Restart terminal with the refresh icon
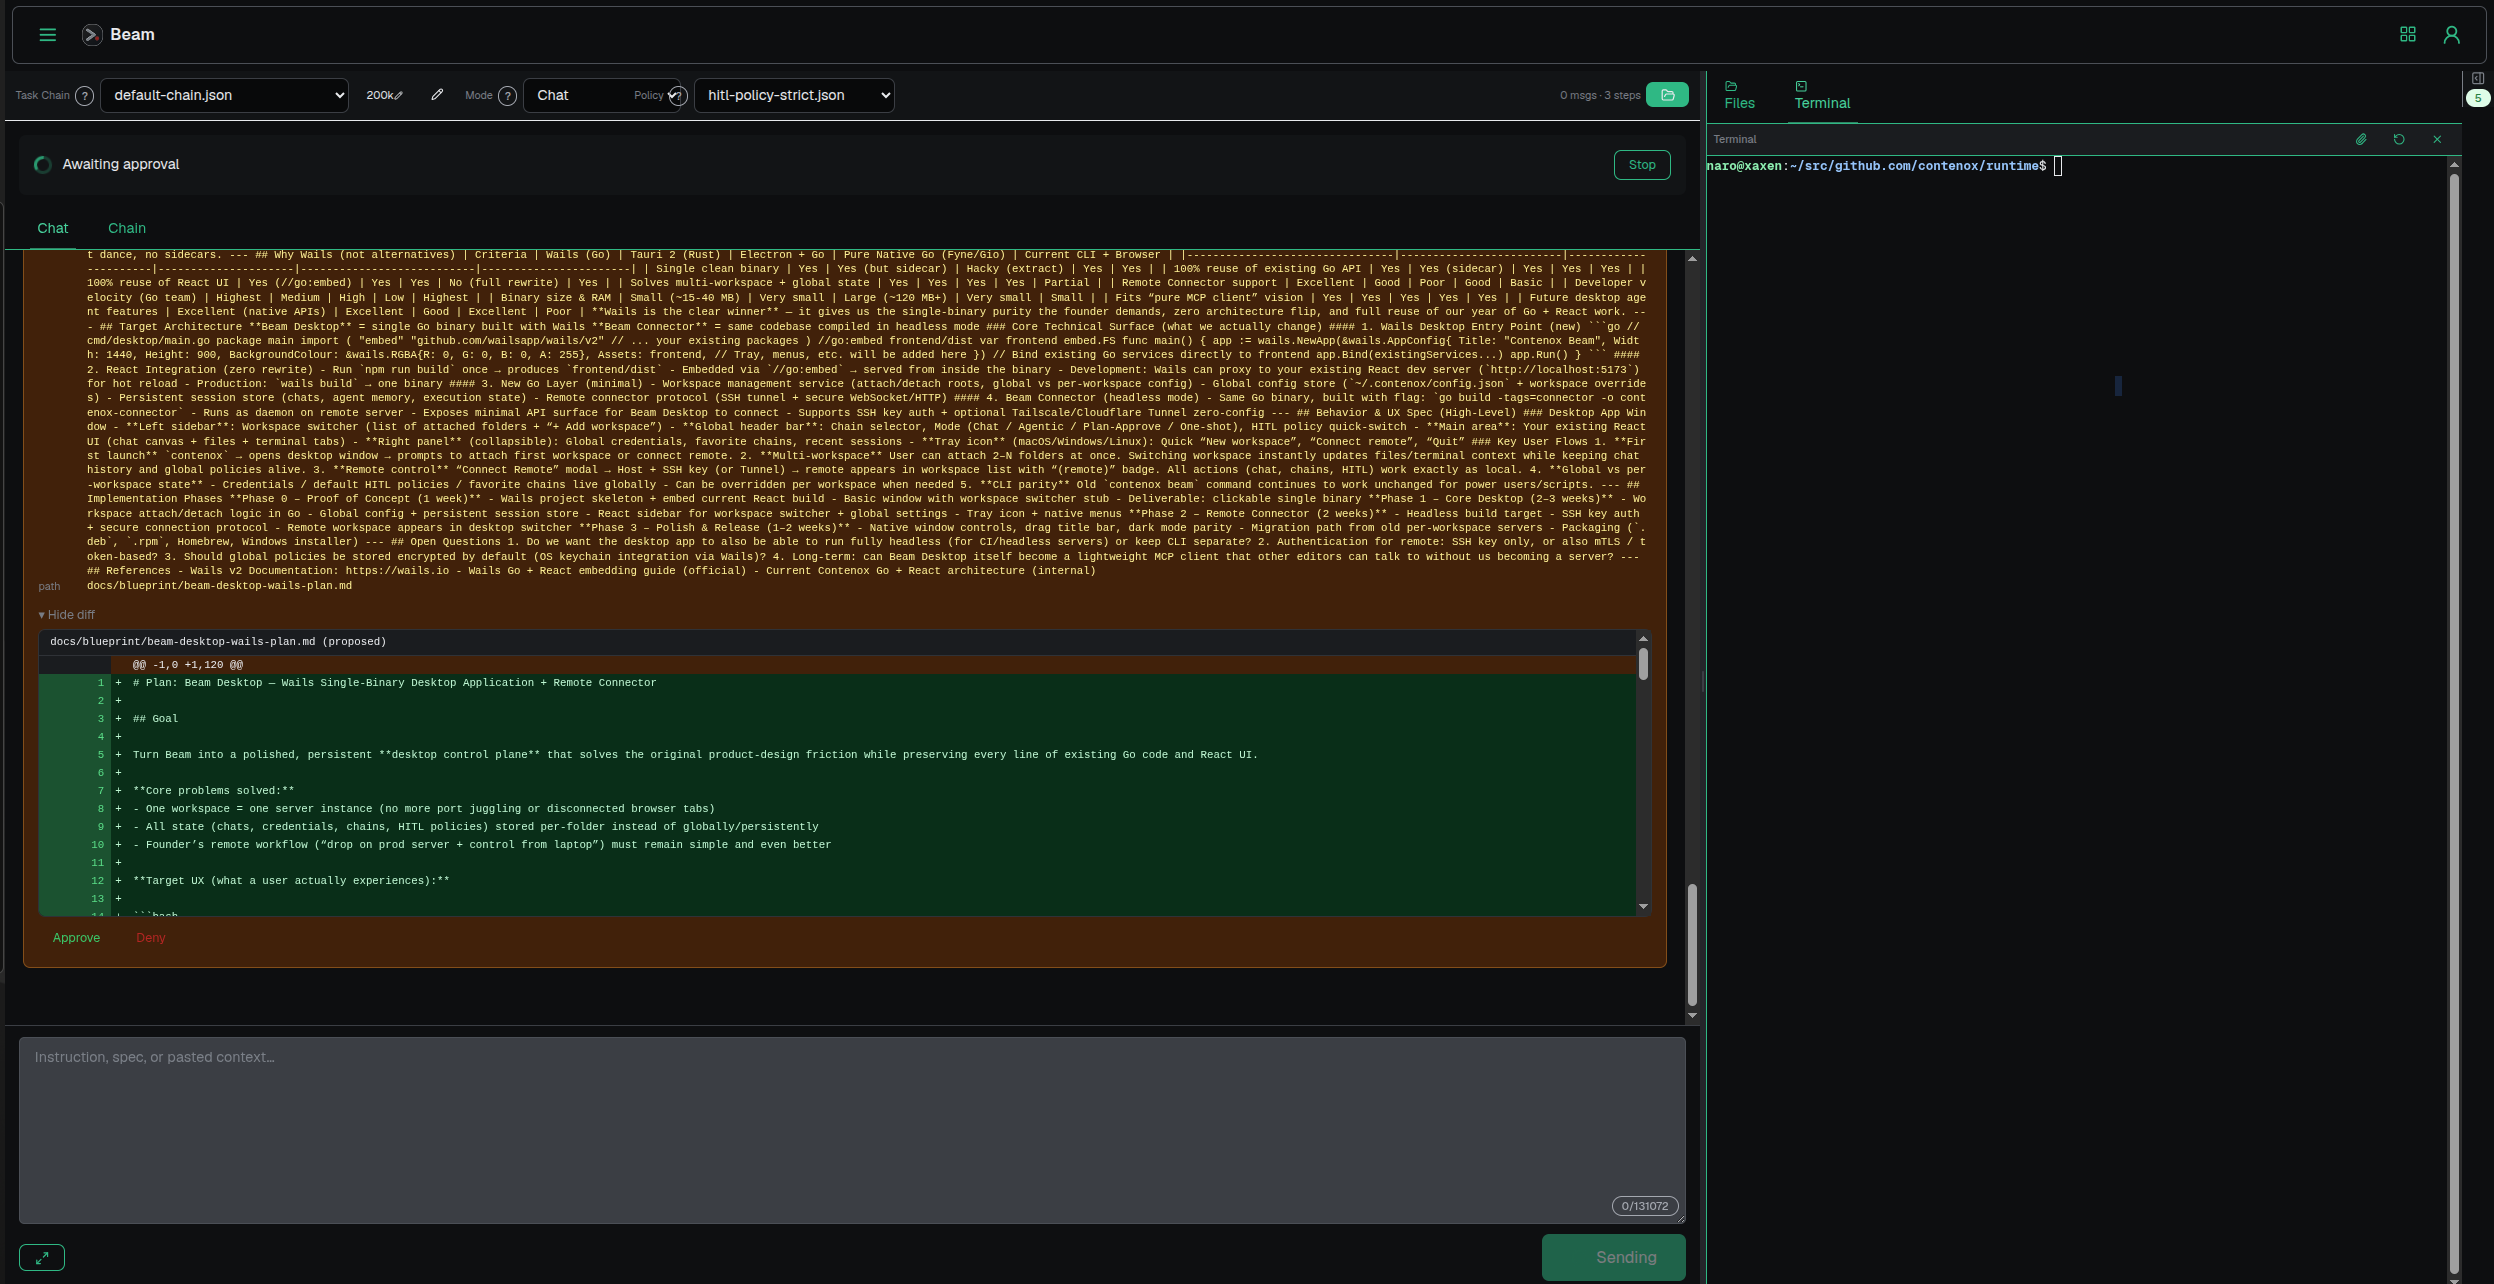Image resolution: width=2494 pixels, height=1284 pixels. point(2399,140)
